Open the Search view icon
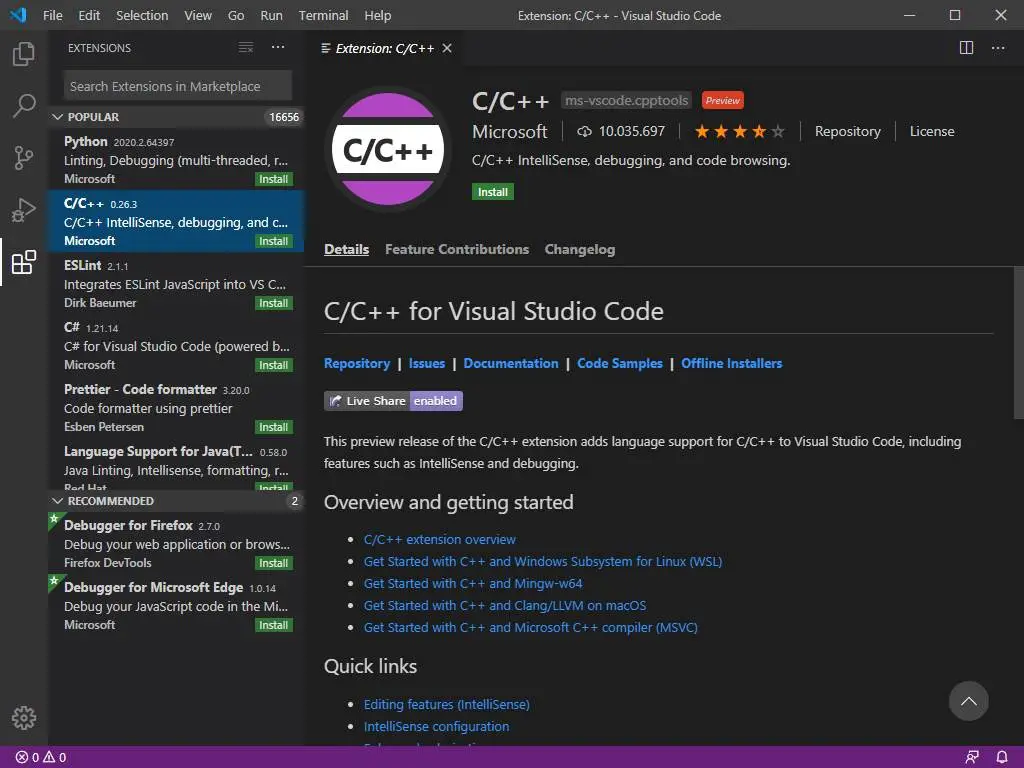 pos(24,106)
